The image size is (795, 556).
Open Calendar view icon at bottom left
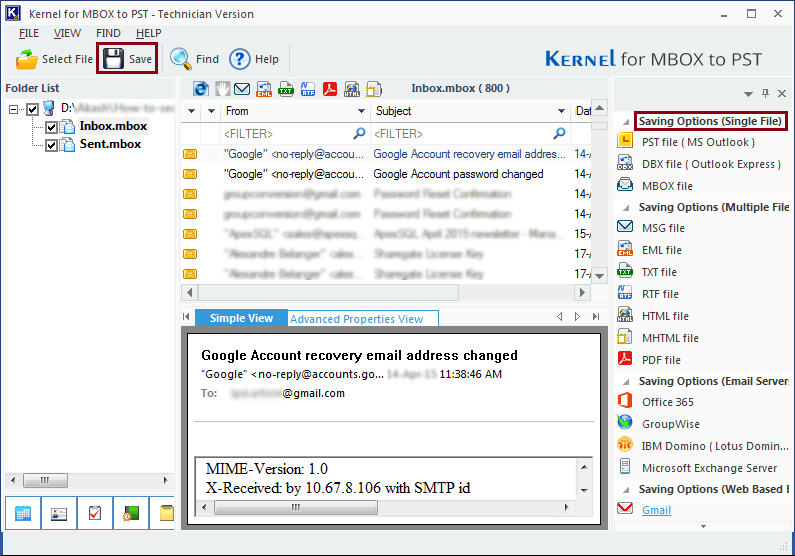23,513
